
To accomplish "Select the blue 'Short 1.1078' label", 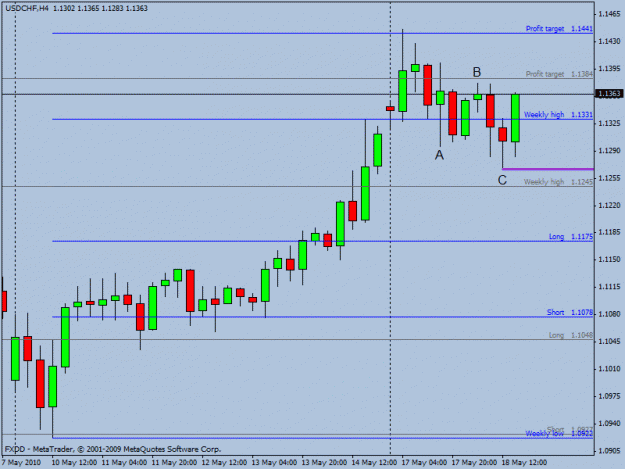I will pyautogui.click(x=570, y=312).
